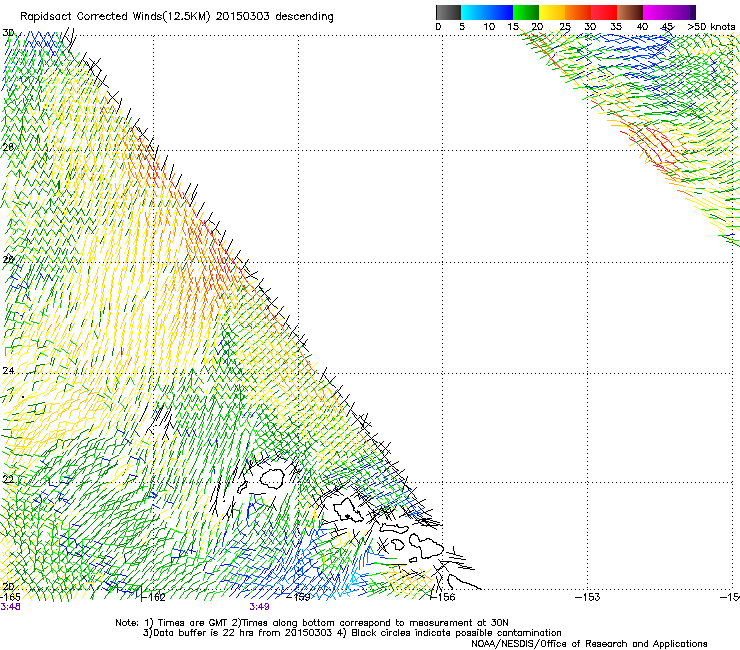
Task: Click the '0' label under the color scale
Action: (x=438, y=27)
